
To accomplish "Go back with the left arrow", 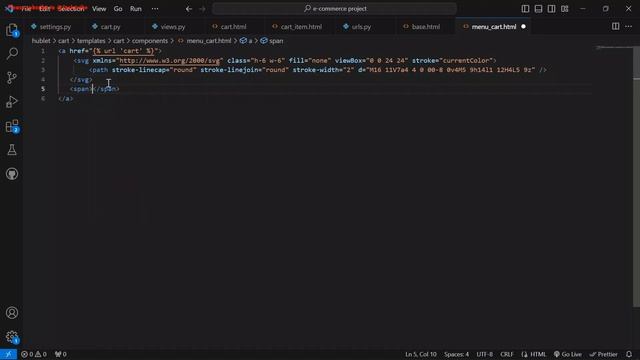I will click(x=189, y=9).
